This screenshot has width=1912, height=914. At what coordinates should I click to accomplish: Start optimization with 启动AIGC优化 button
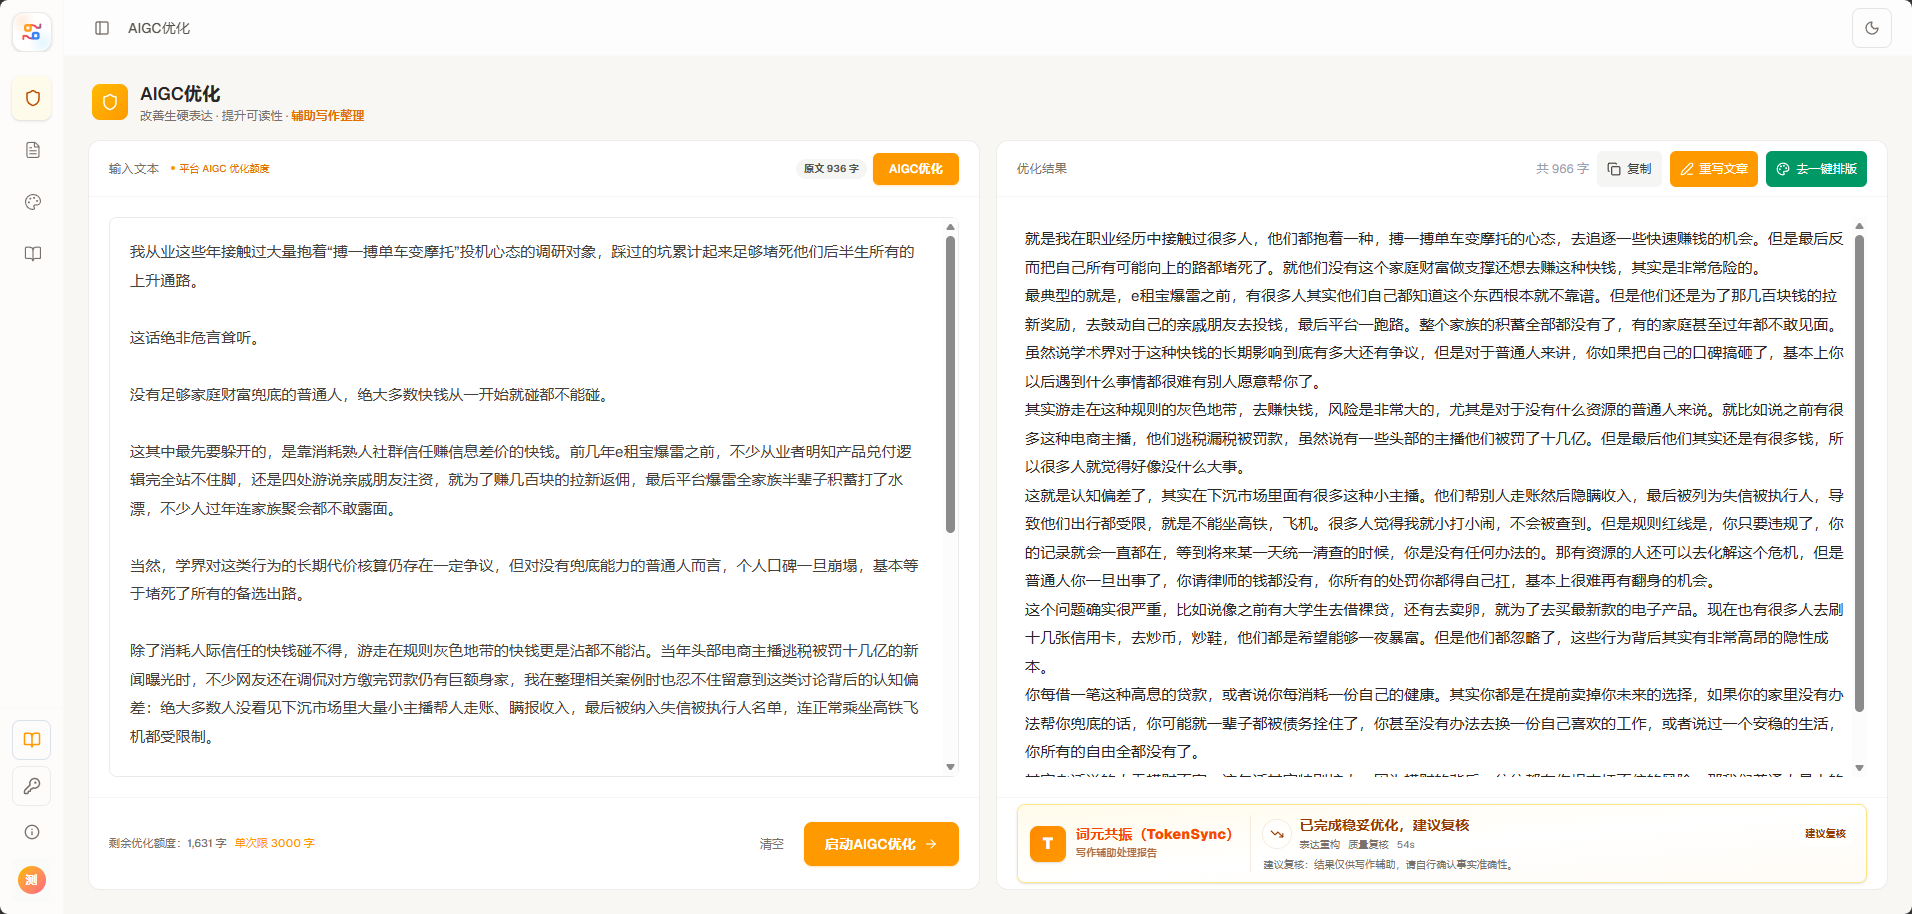(x=881, y=844)
